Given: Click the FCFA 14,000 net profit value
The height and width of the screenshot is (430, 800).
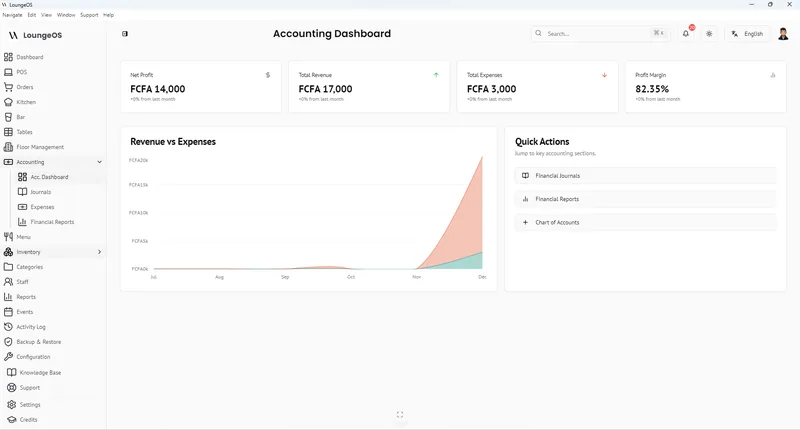Looking at the screenshot, I should pos(158,89).
